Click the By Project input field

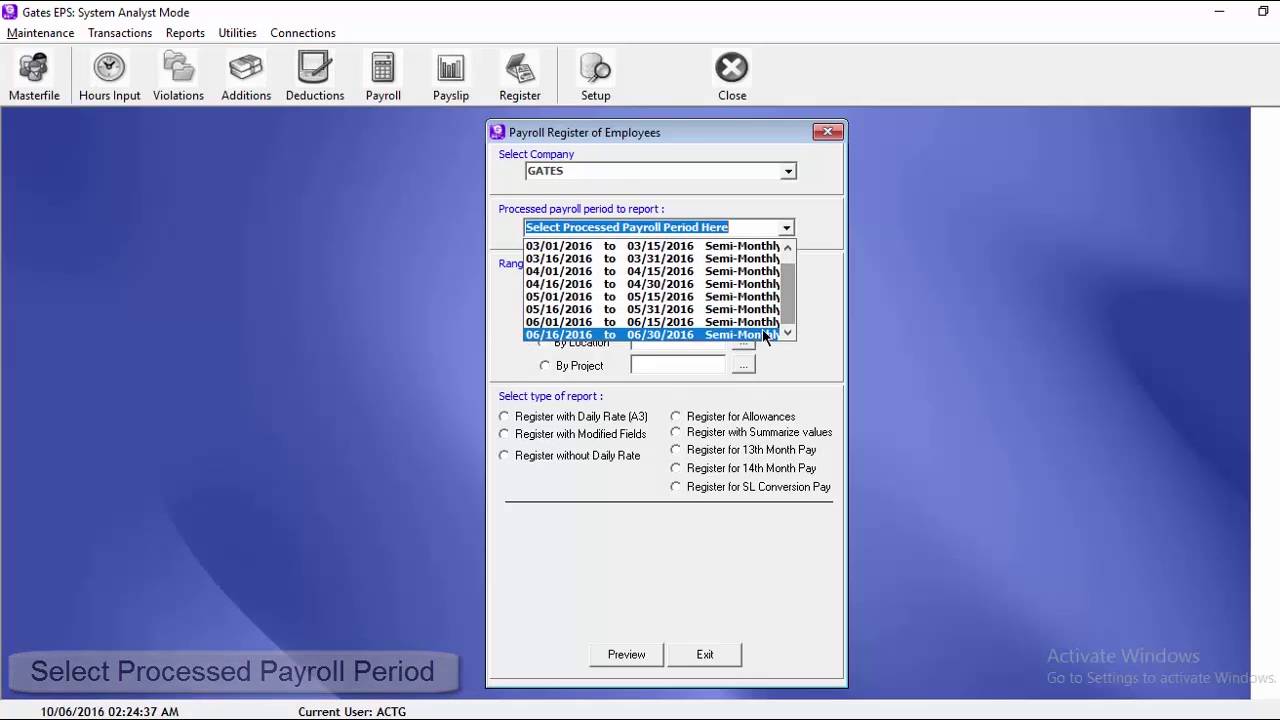pos(678,366)
